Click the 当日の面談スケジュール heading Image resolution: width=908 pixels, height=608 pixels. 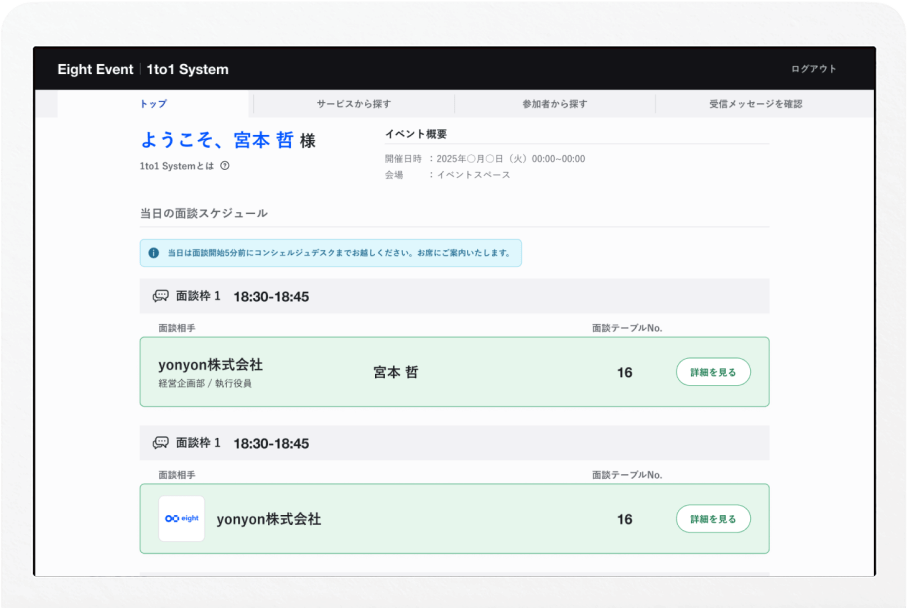pyautogui.click(x=204, y=213)
